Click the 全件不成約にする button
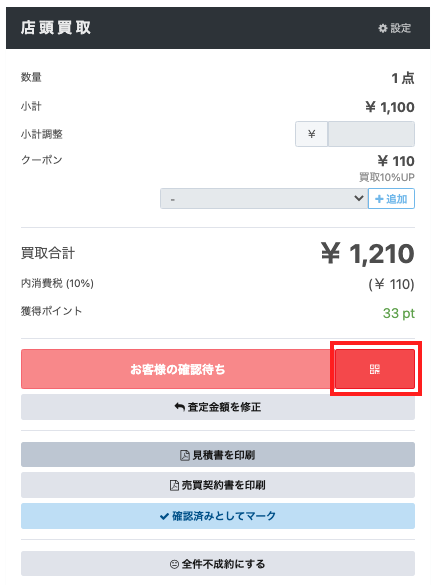Screen dimensions: 437x585 click(x=218, y=564)
